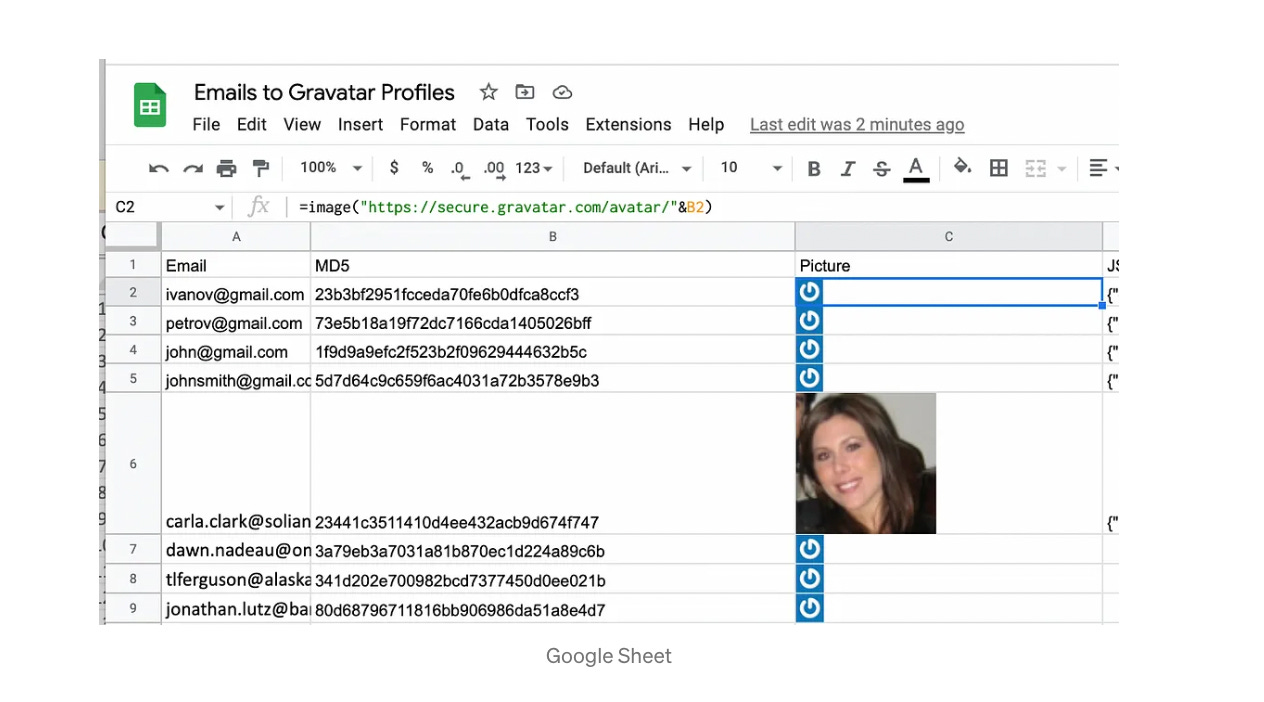Format as currency
The image size is (1264, 702).
[x=394, y=168]
